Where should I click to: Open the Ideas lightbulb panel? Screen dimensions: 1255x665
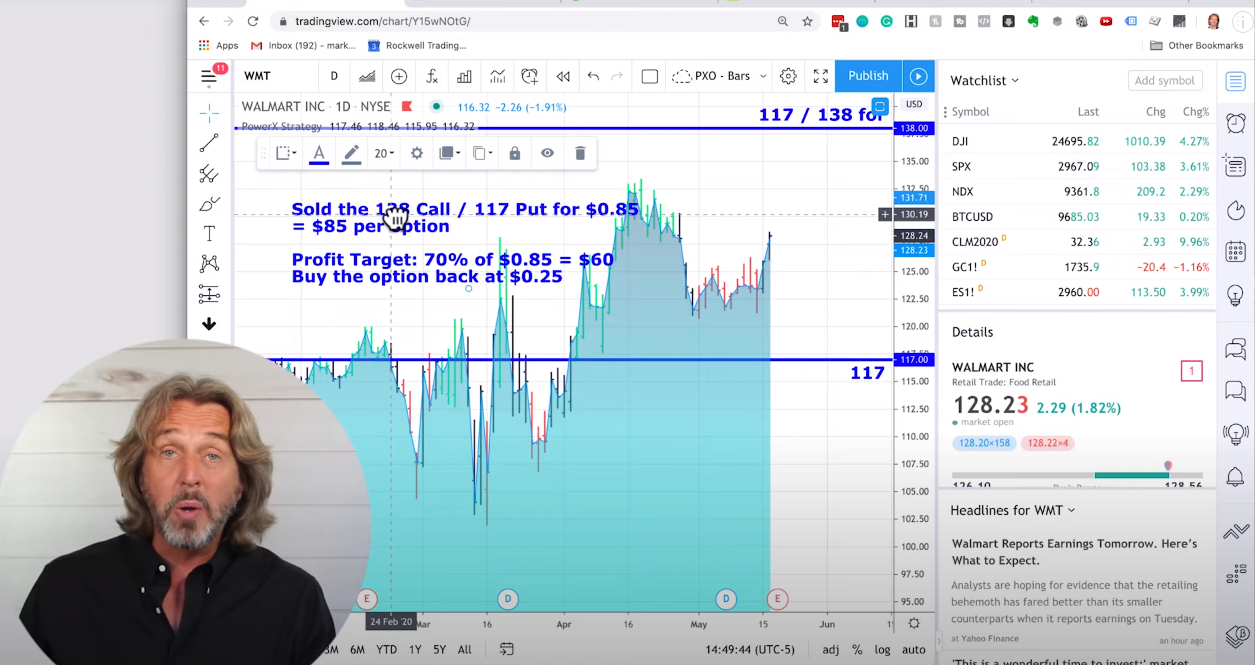(x=1235, y=295)
